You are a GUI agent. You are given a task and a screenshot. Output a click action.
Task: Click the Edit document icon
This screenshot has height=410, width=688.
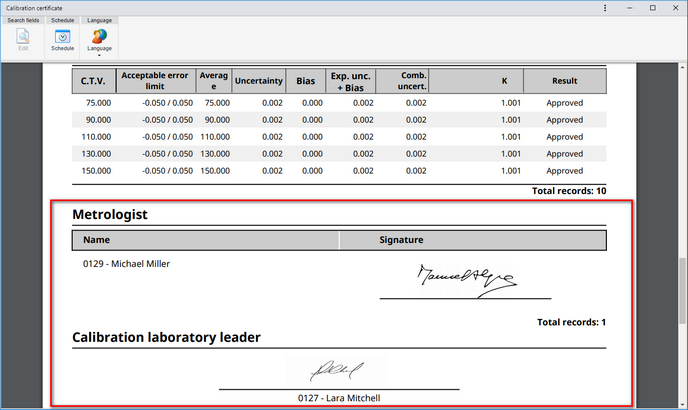click(23, 36)
